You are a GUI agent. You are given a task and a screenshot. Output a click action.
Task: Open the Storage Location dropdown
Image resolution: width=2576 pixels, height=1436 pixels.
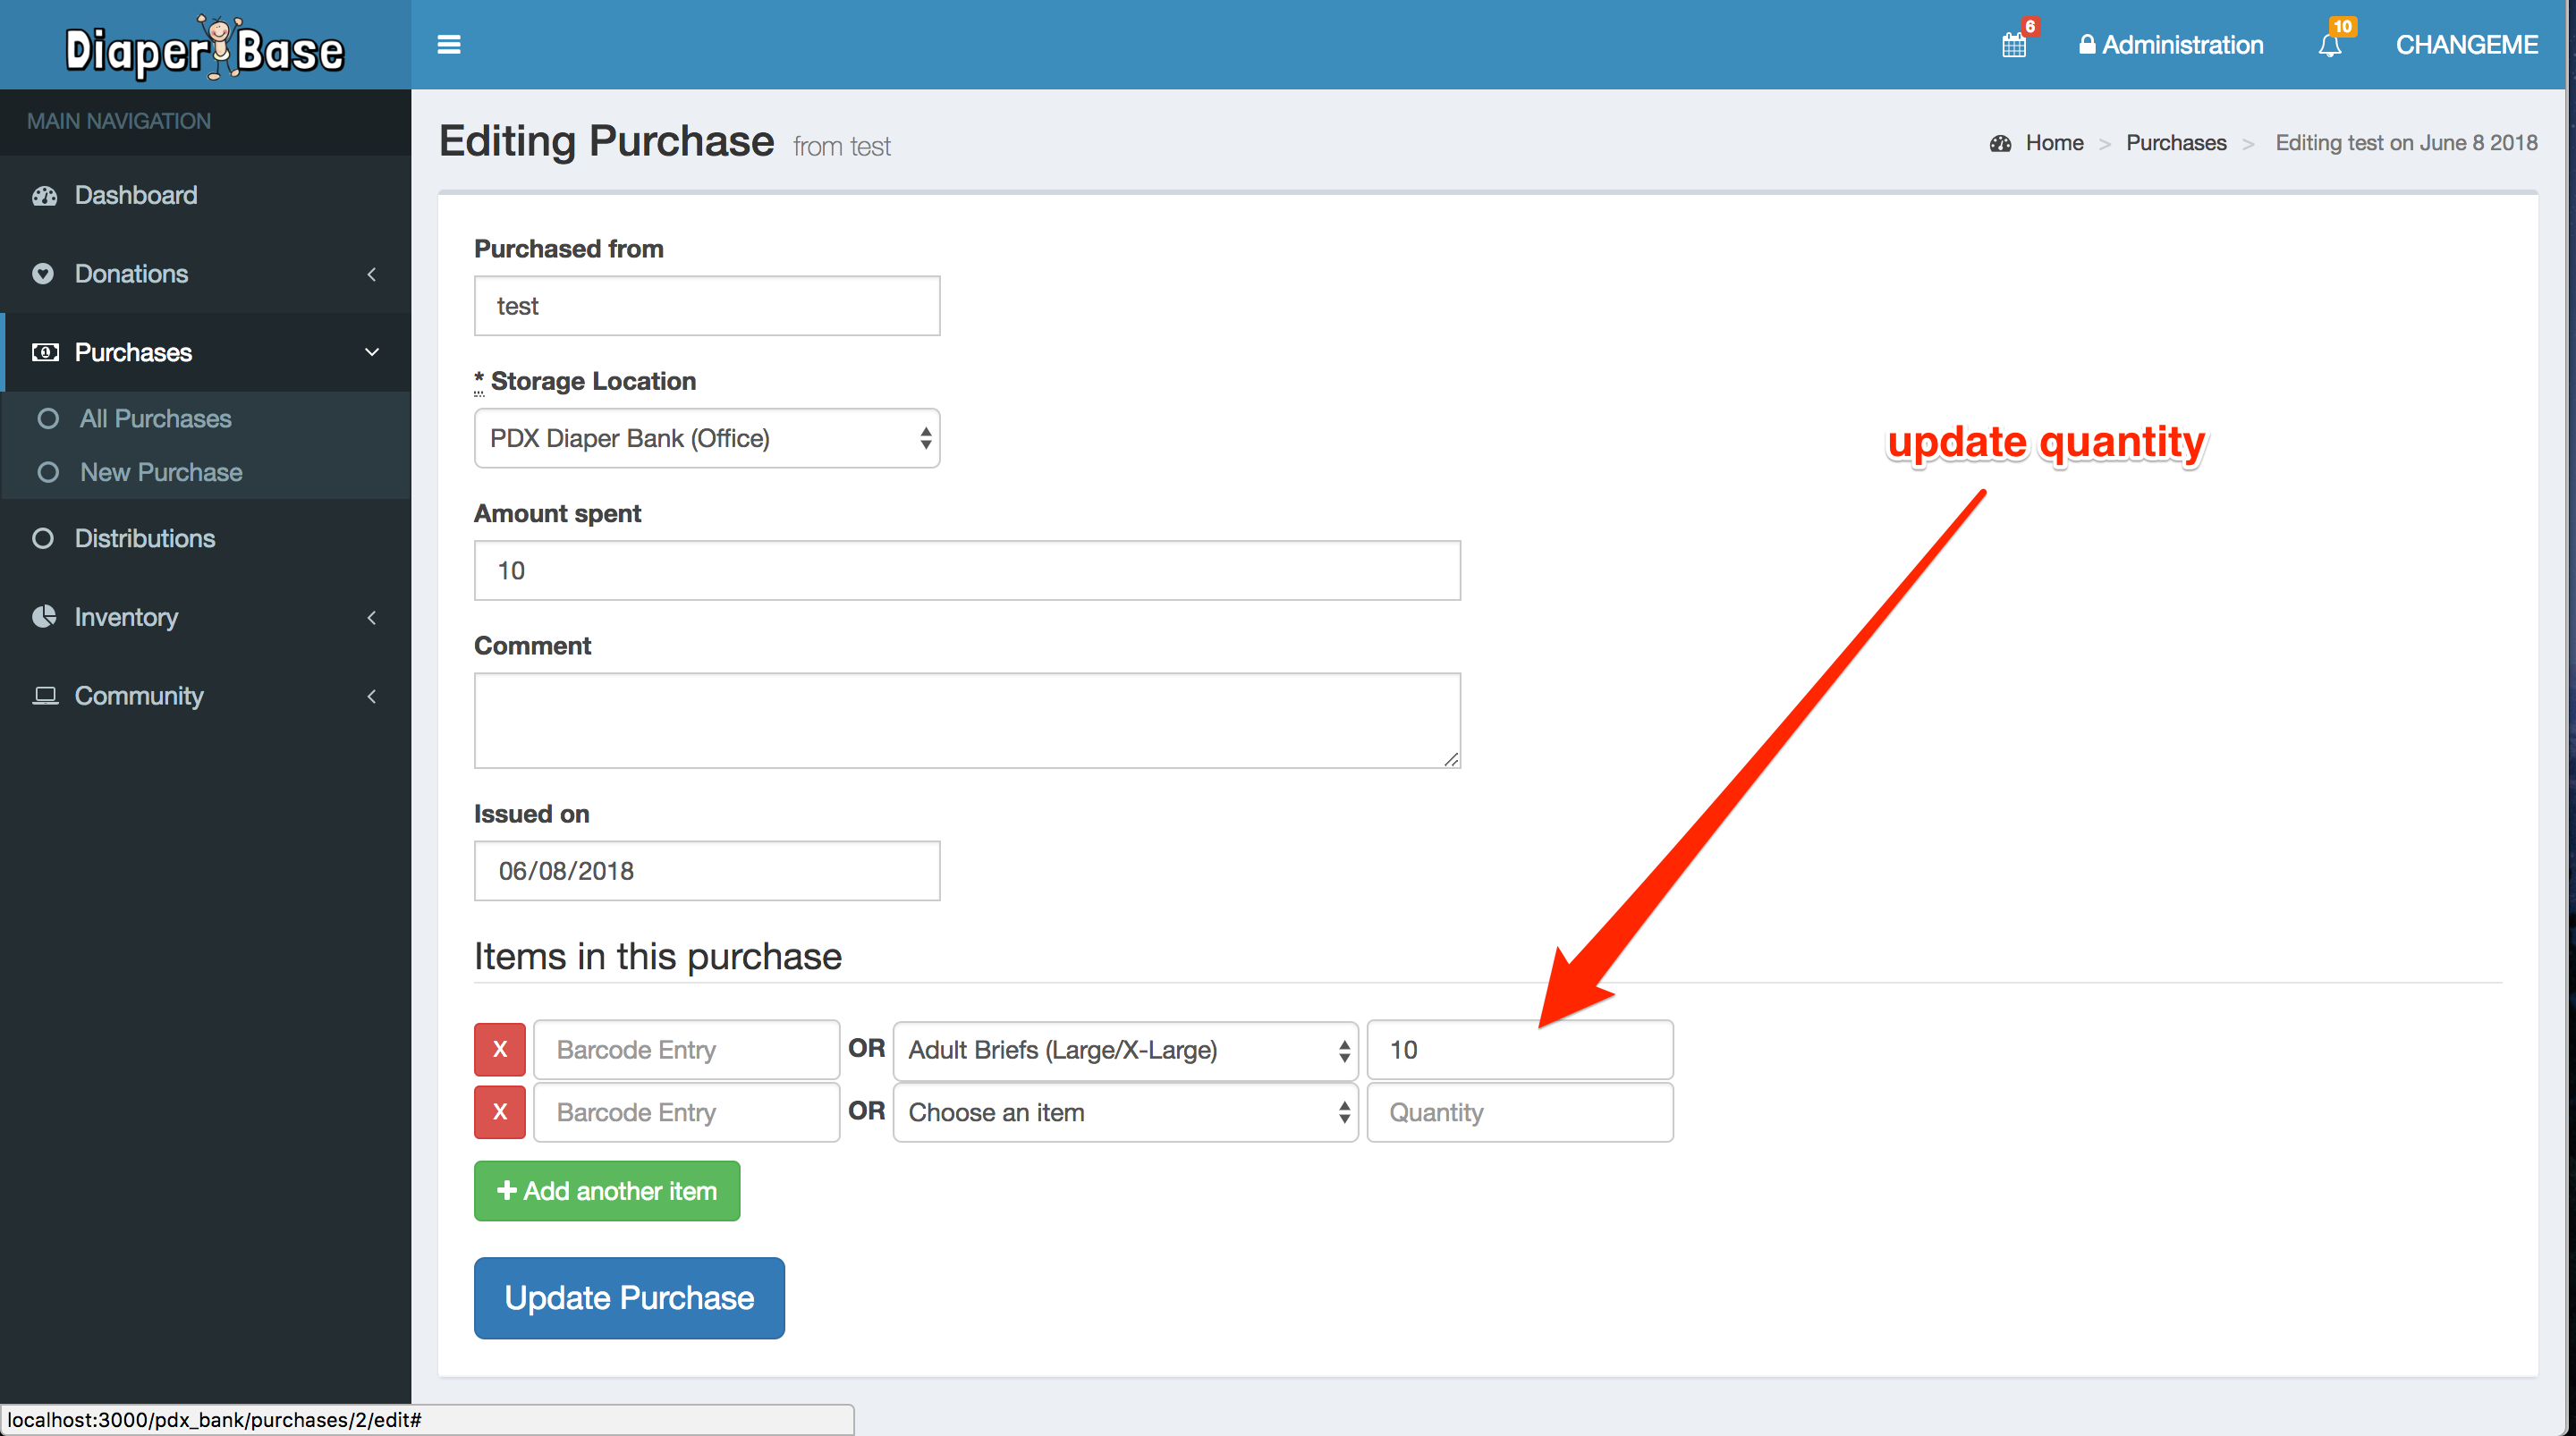point(706,438)
